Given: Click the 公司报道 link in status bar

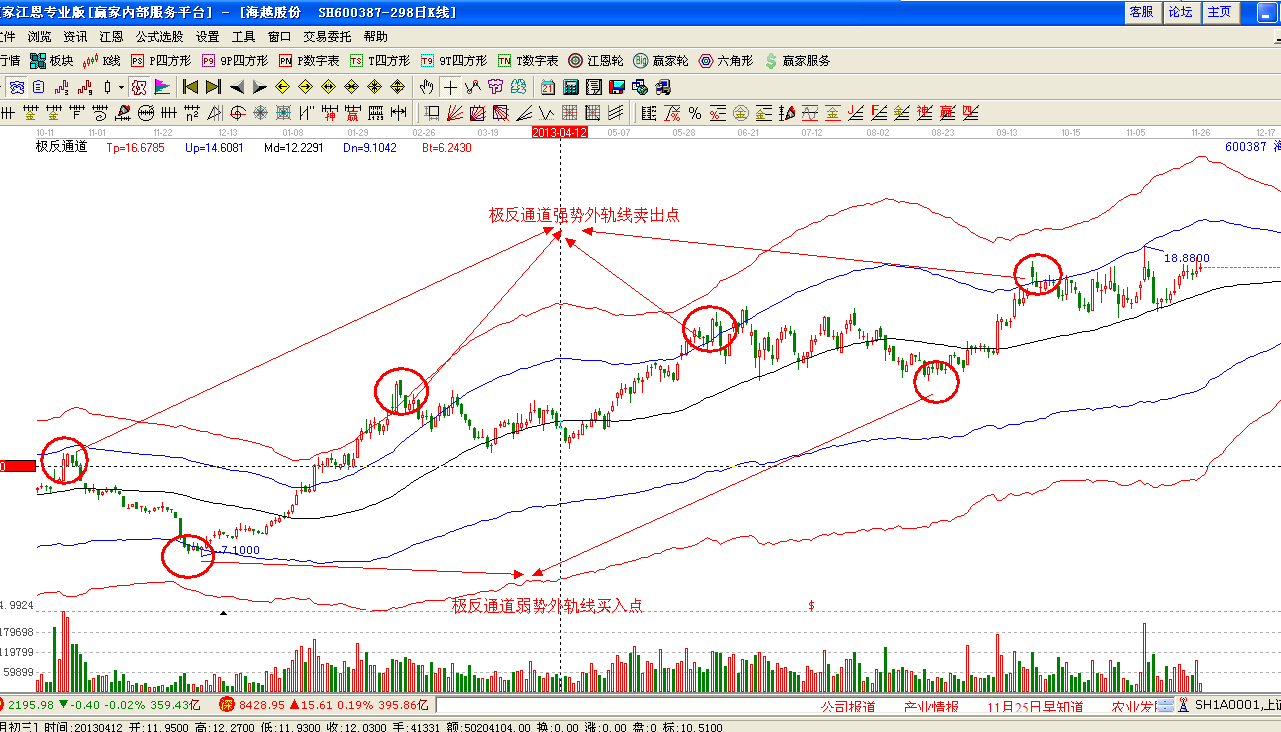Looking at the screenshot, I should coord(848,707).
